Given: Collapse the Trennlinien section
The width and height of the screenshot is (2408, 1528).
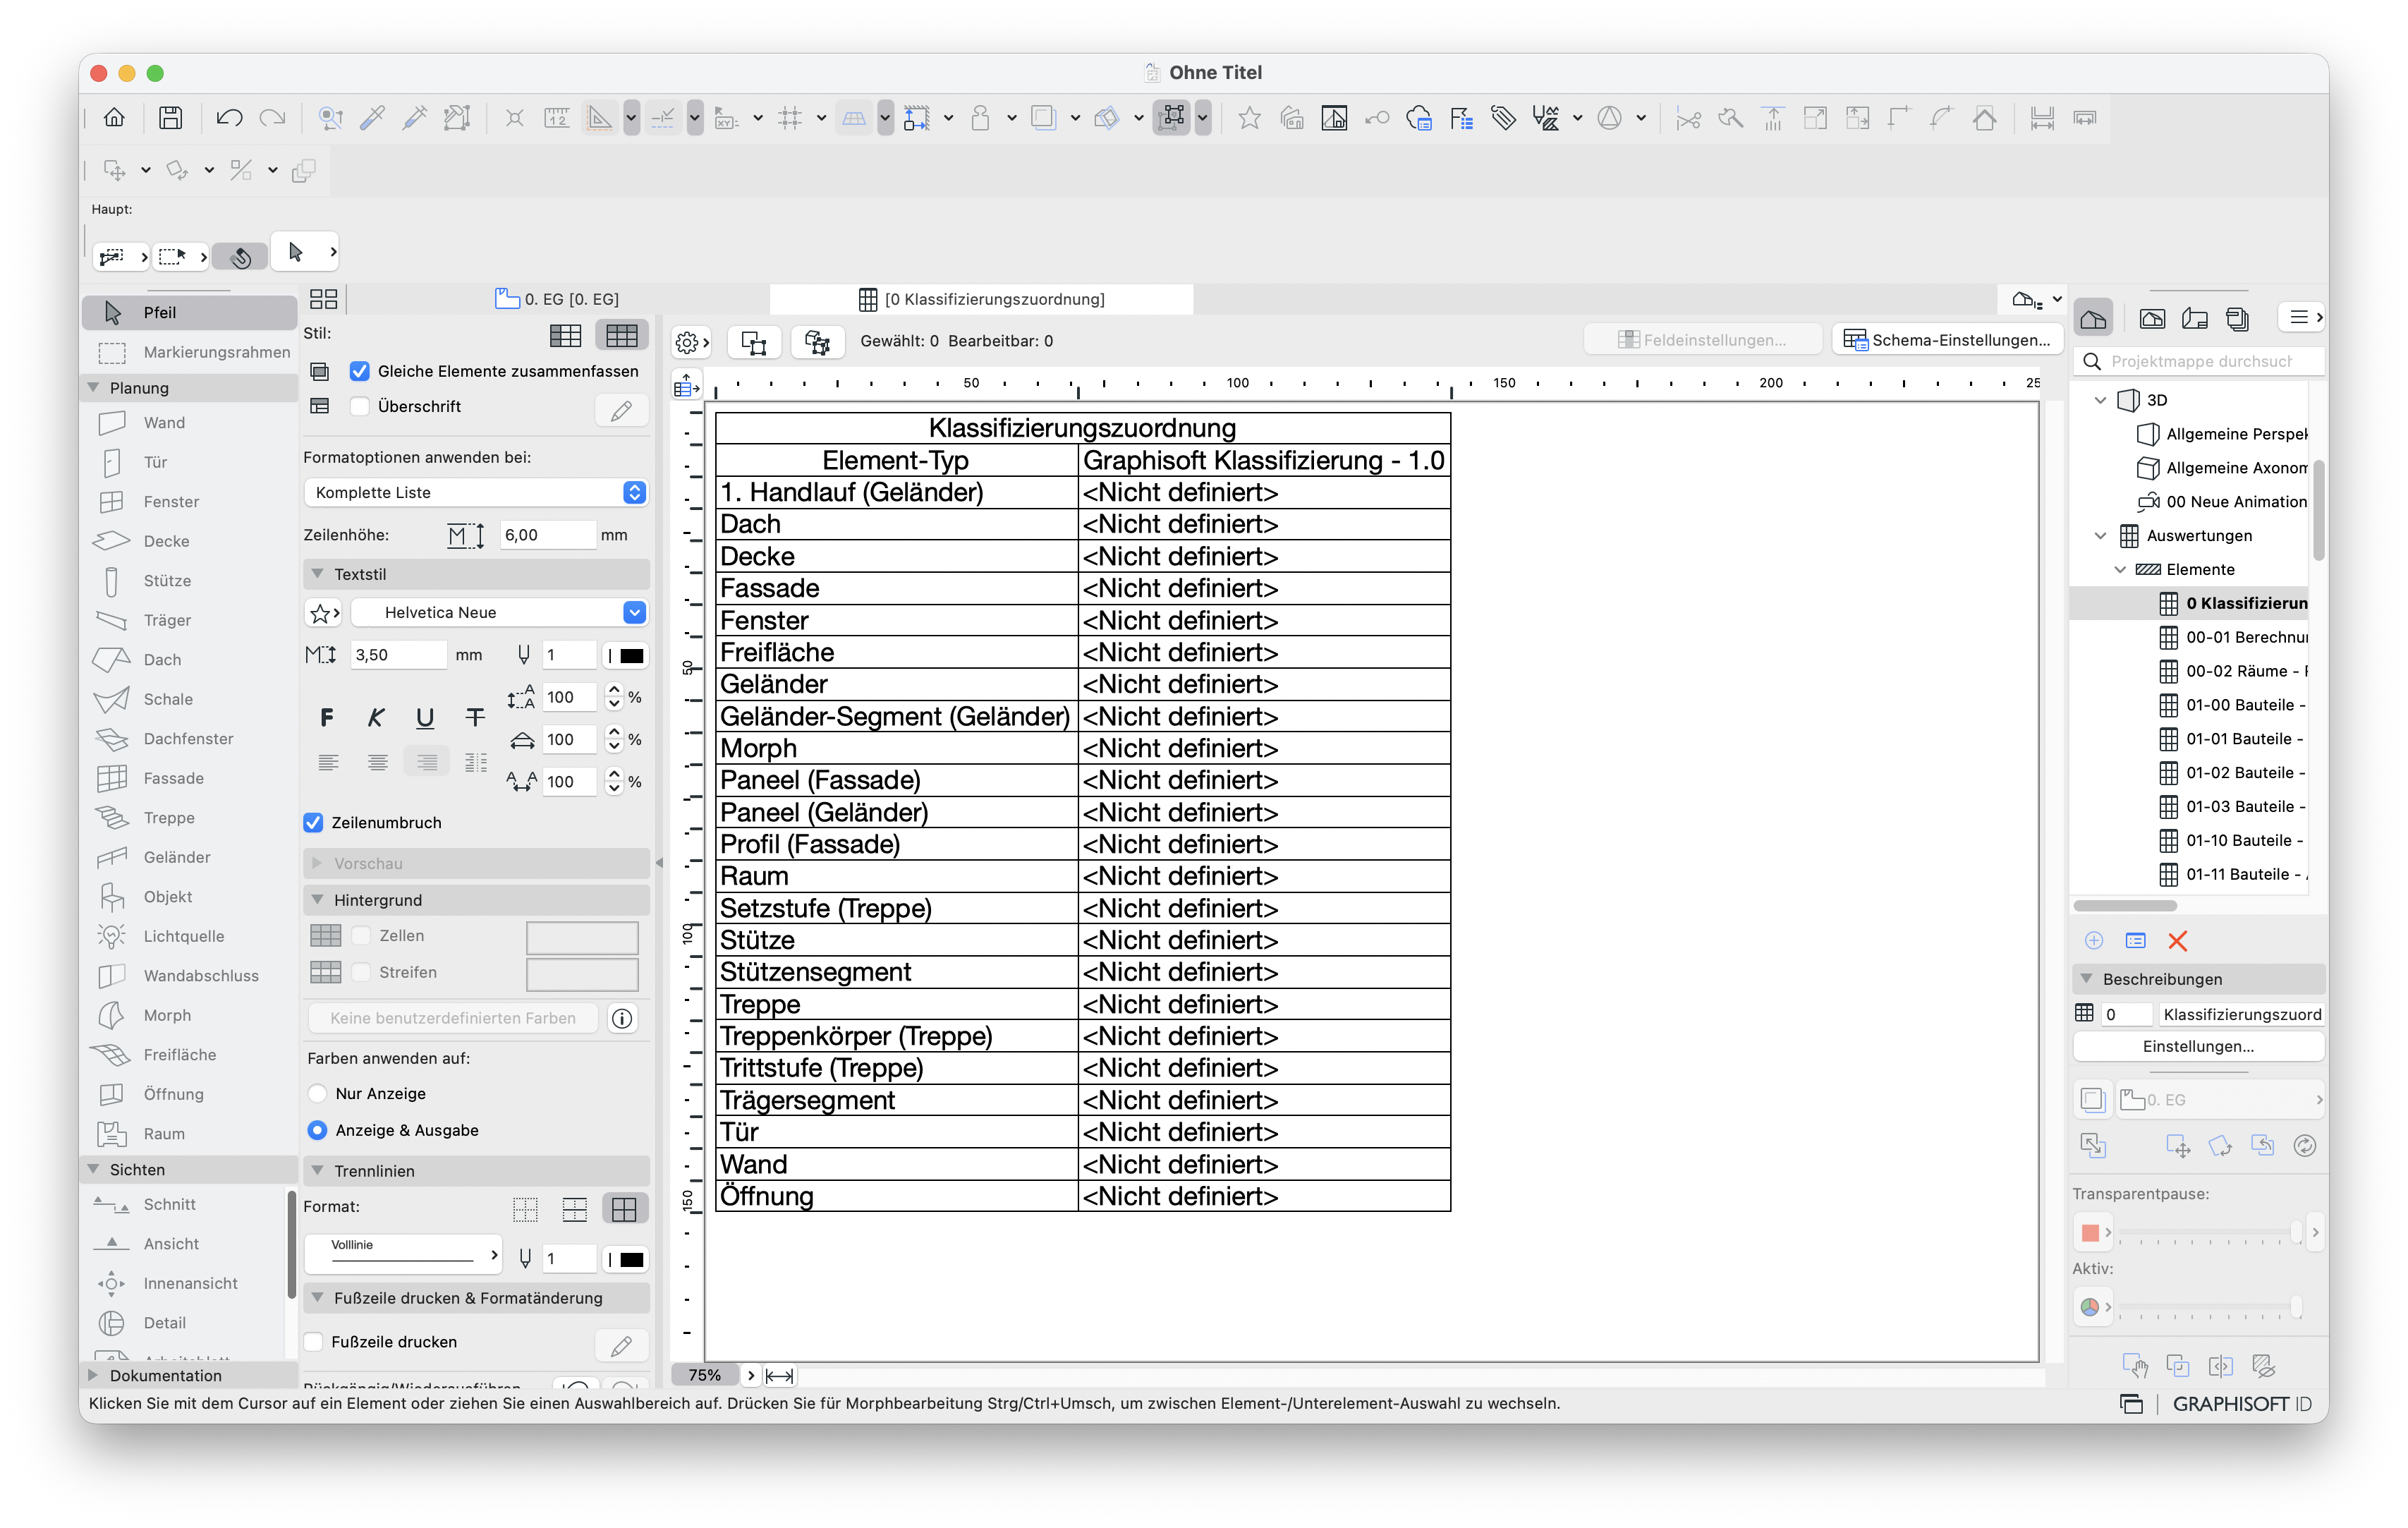Looking at the screenshot, I should coord(318,1171).
